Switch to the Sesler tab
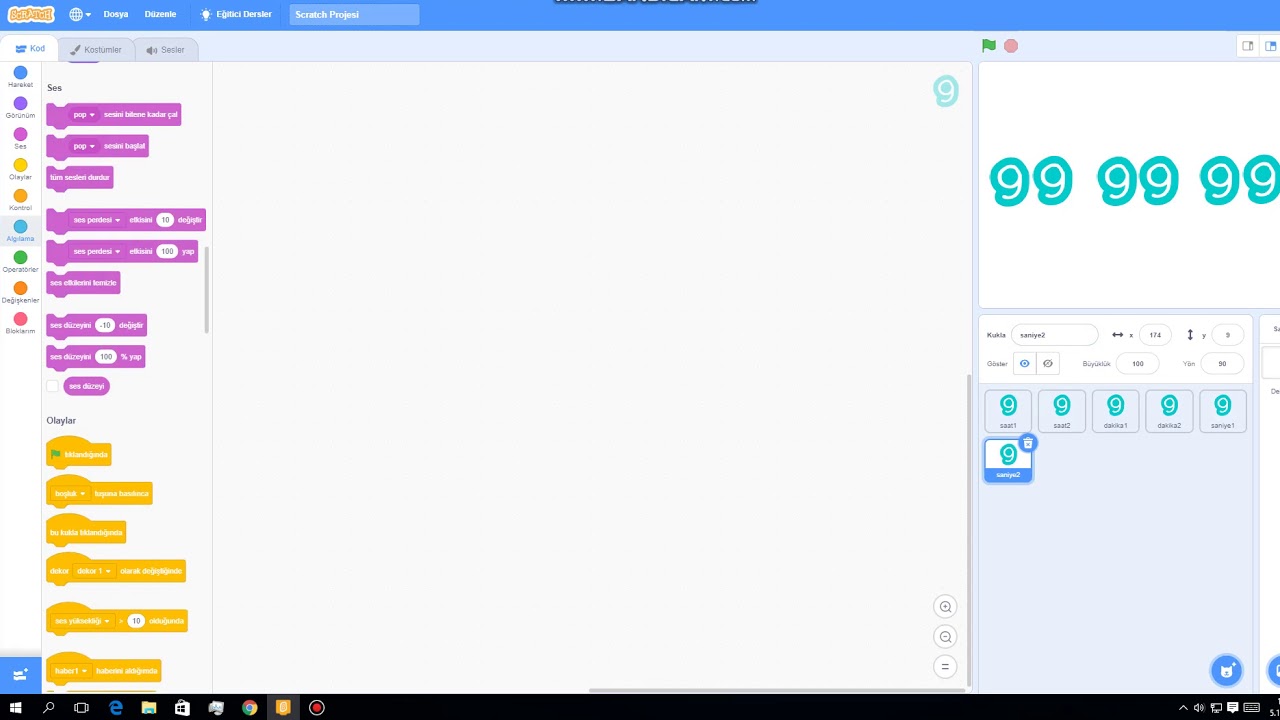This screenshot has height=720, width=1280. tap(165, 49)
